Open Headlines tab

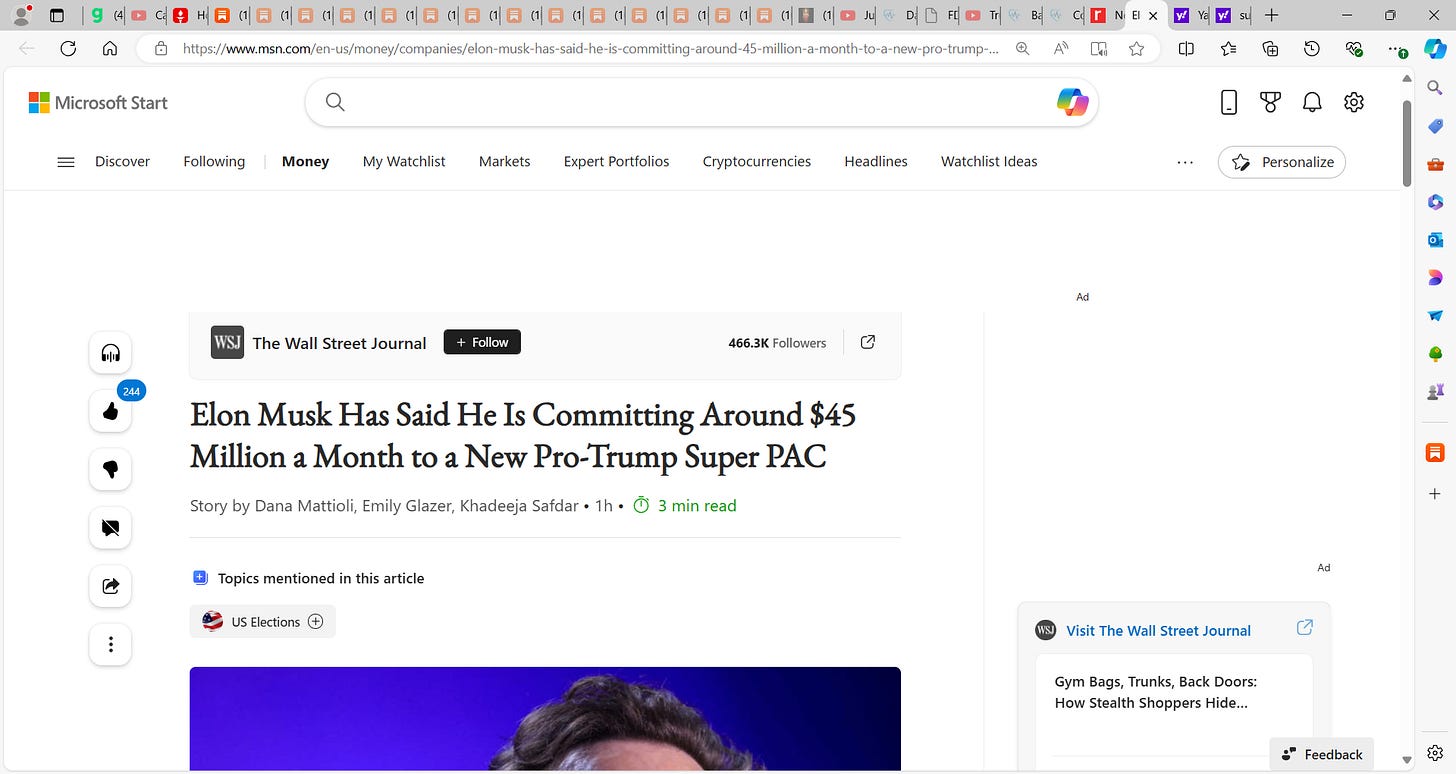coord(876,161)
